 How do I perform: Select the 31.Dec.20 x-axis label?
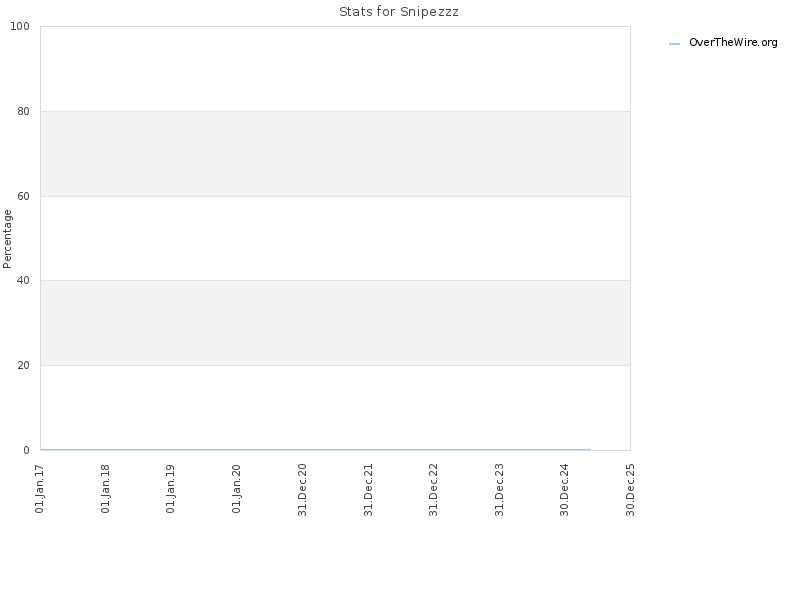[302, 490]
